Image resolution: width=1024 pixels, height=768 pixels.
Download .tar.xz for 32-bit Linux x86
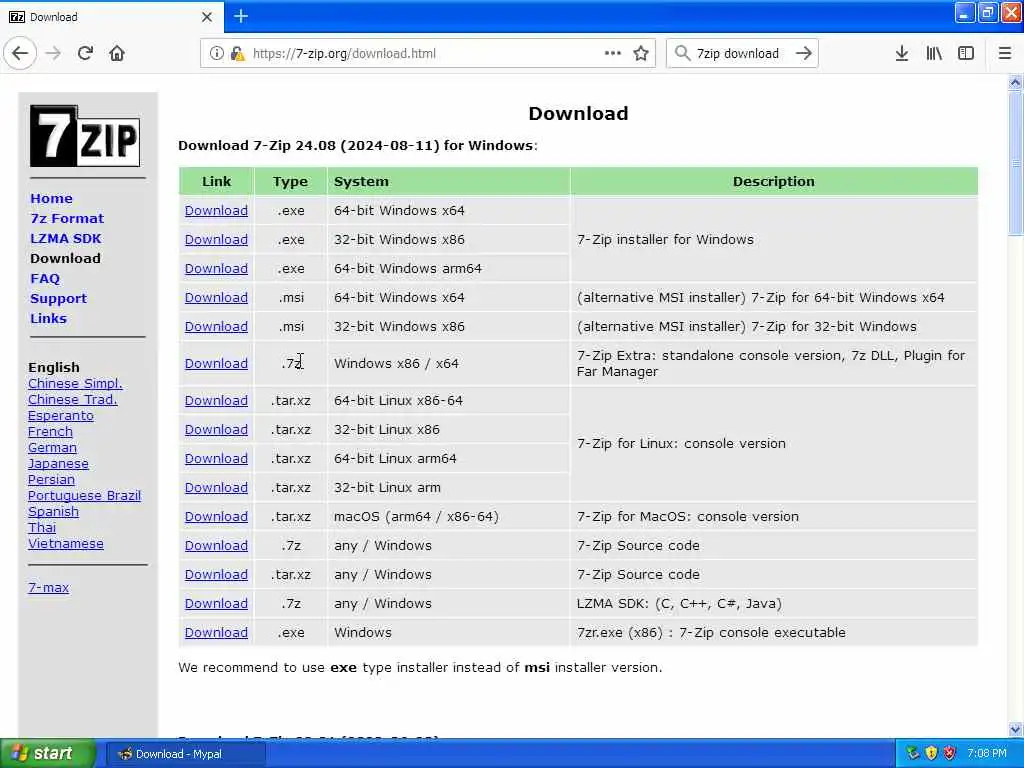(216, 430)
